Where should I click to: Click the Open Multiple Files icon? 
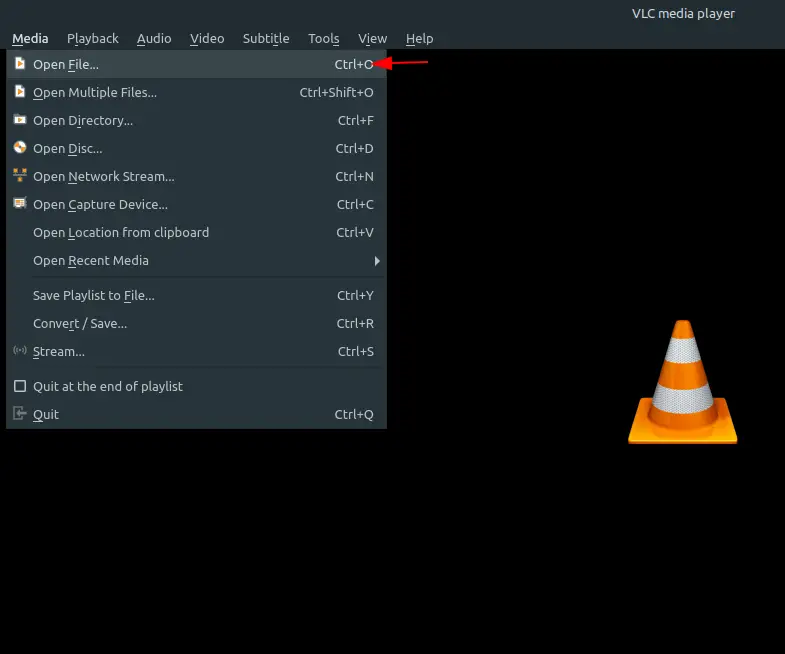[20, 92]
